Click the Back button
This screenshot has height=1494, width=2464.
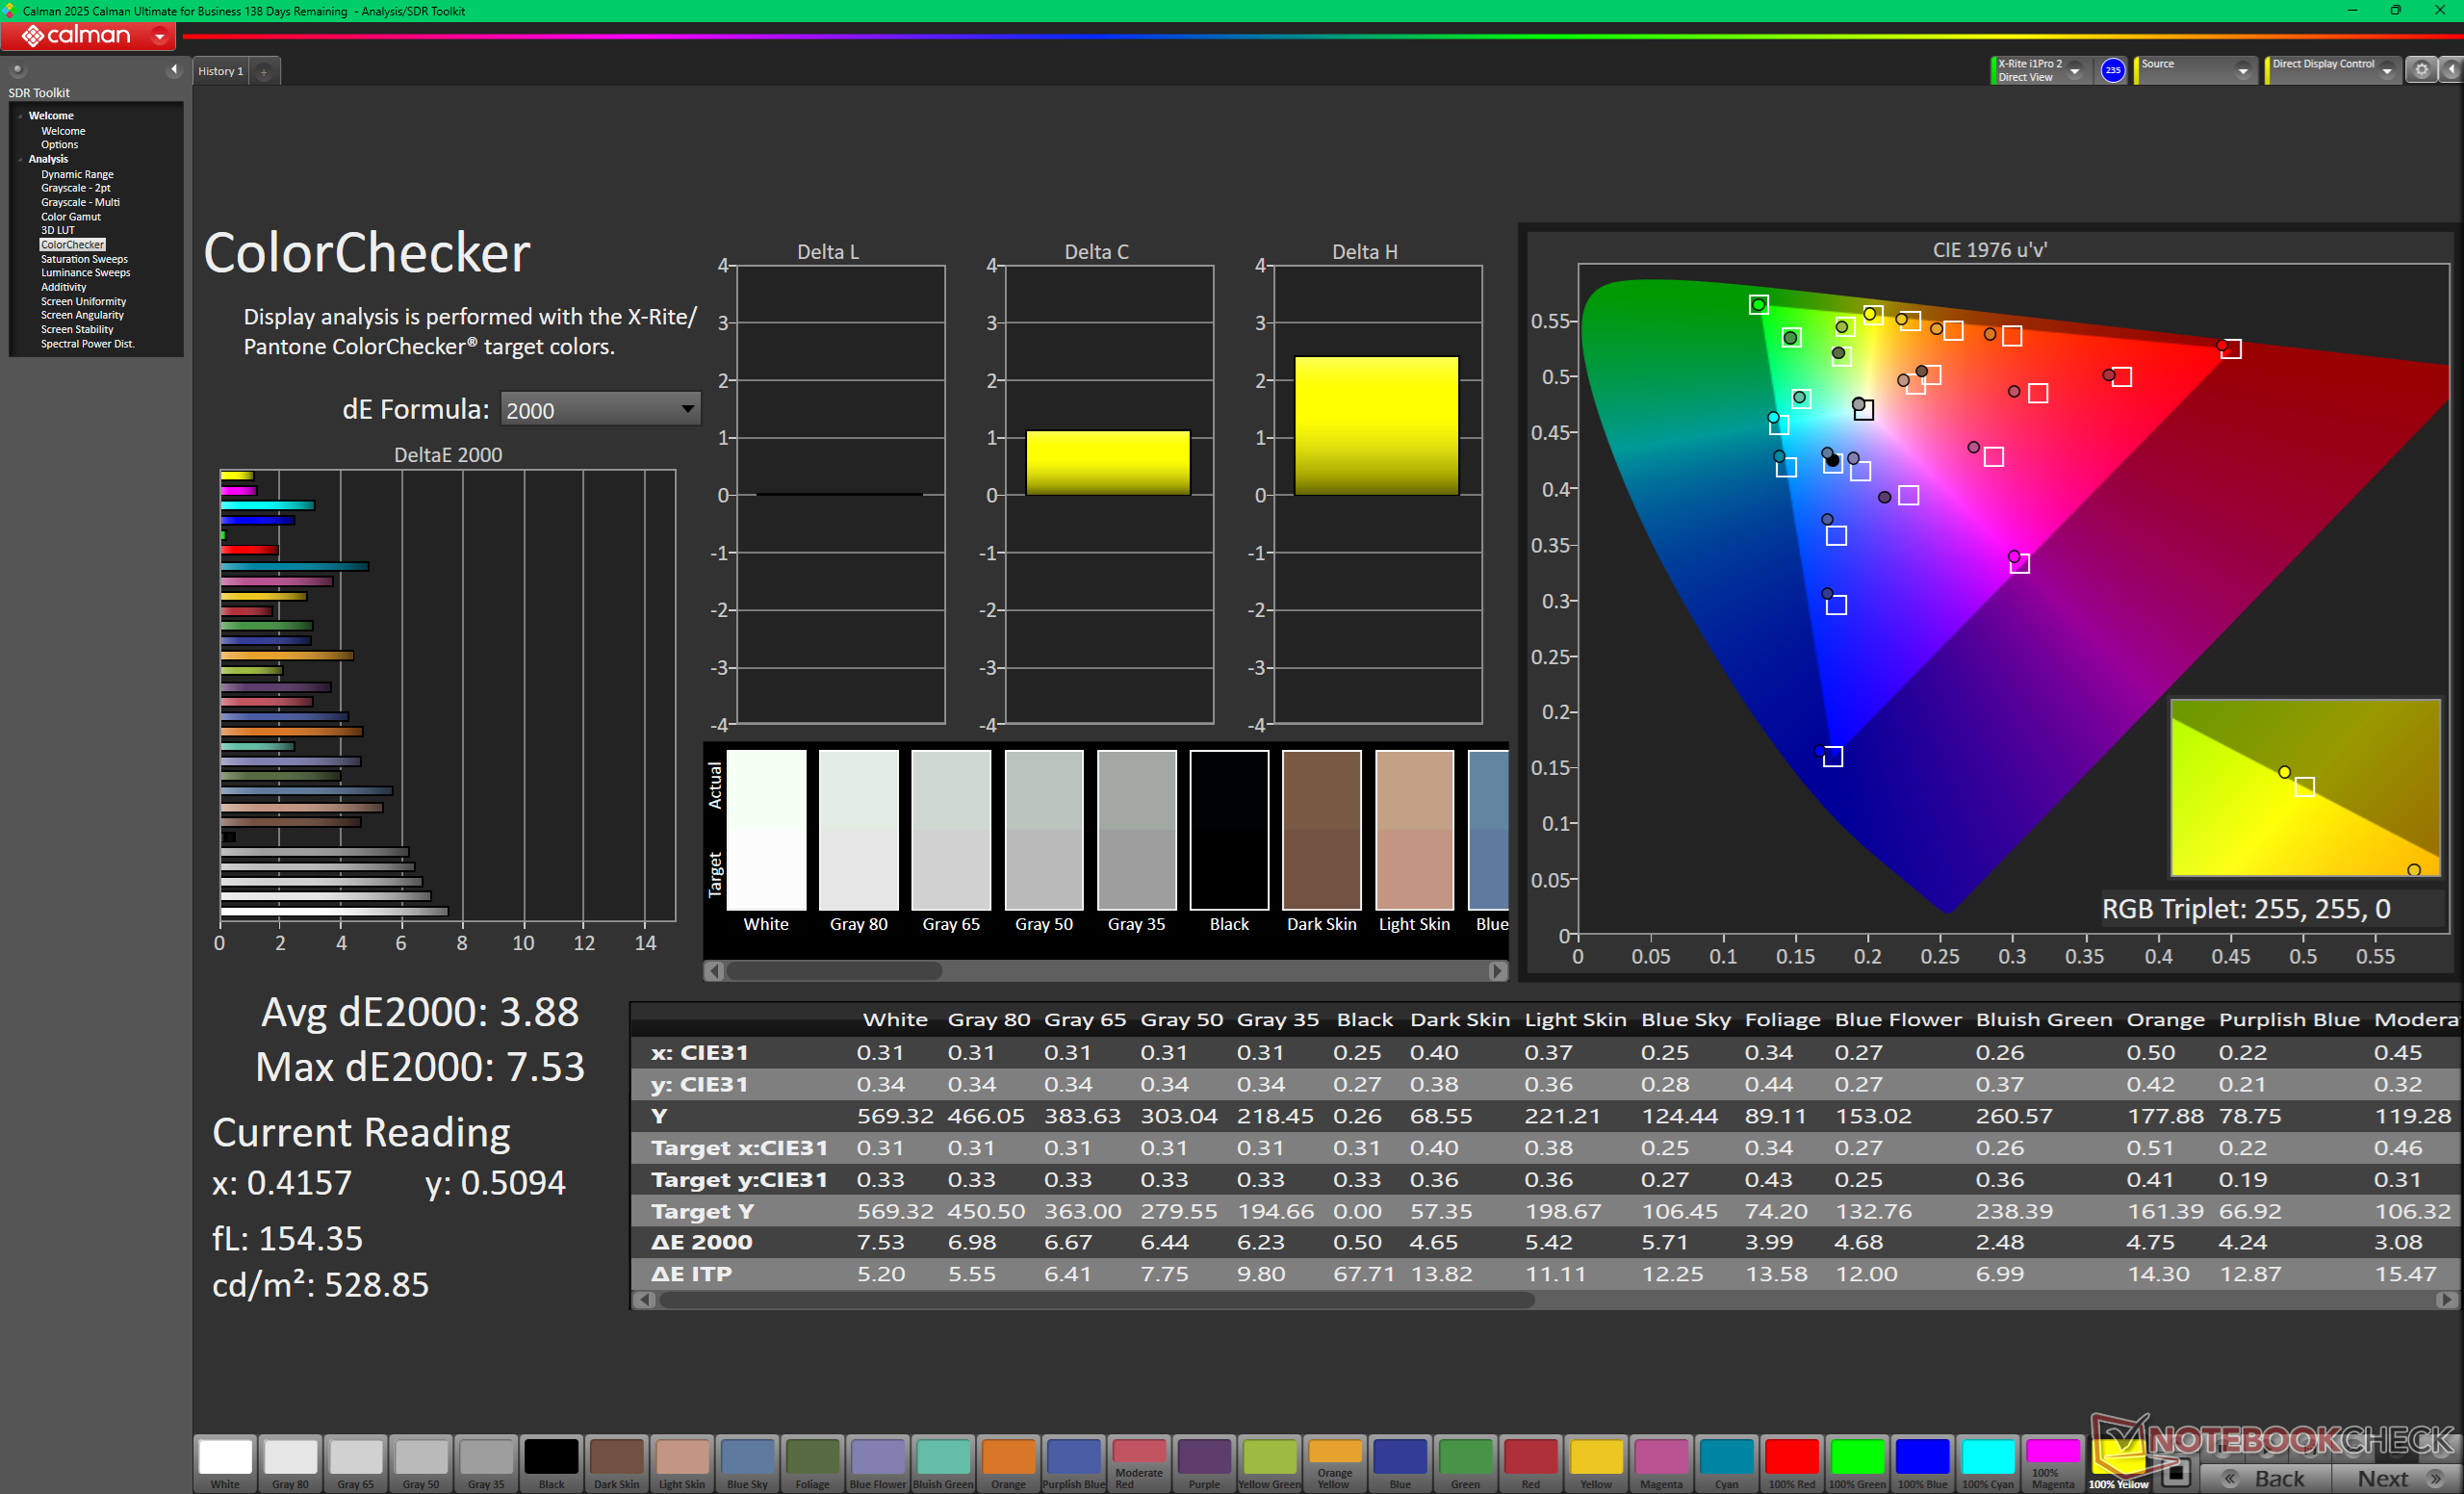[x=2268, y=1478]
